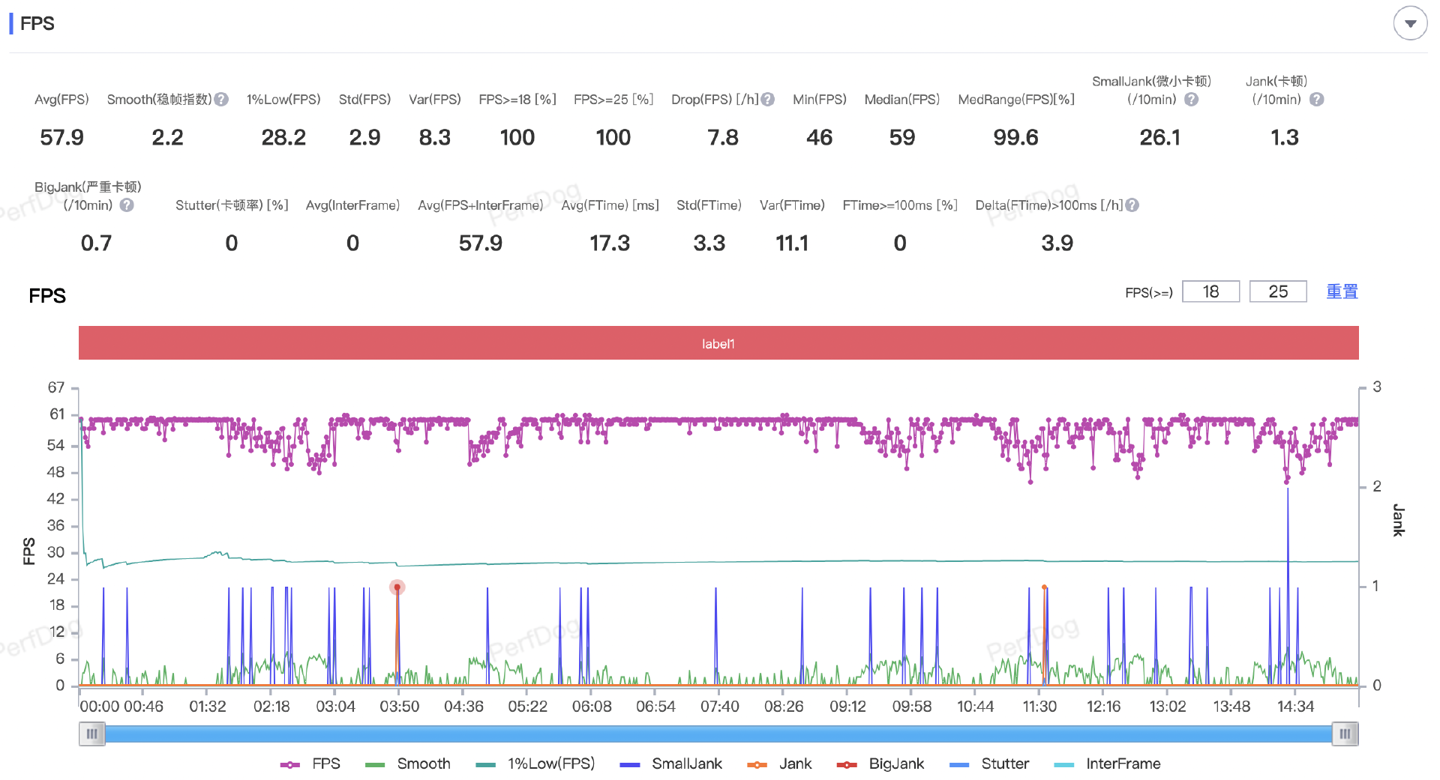Click help icon beside Delta(FTime)>100ms
The width and height of the screenshot is (1440, 780).
(1132, 205)
